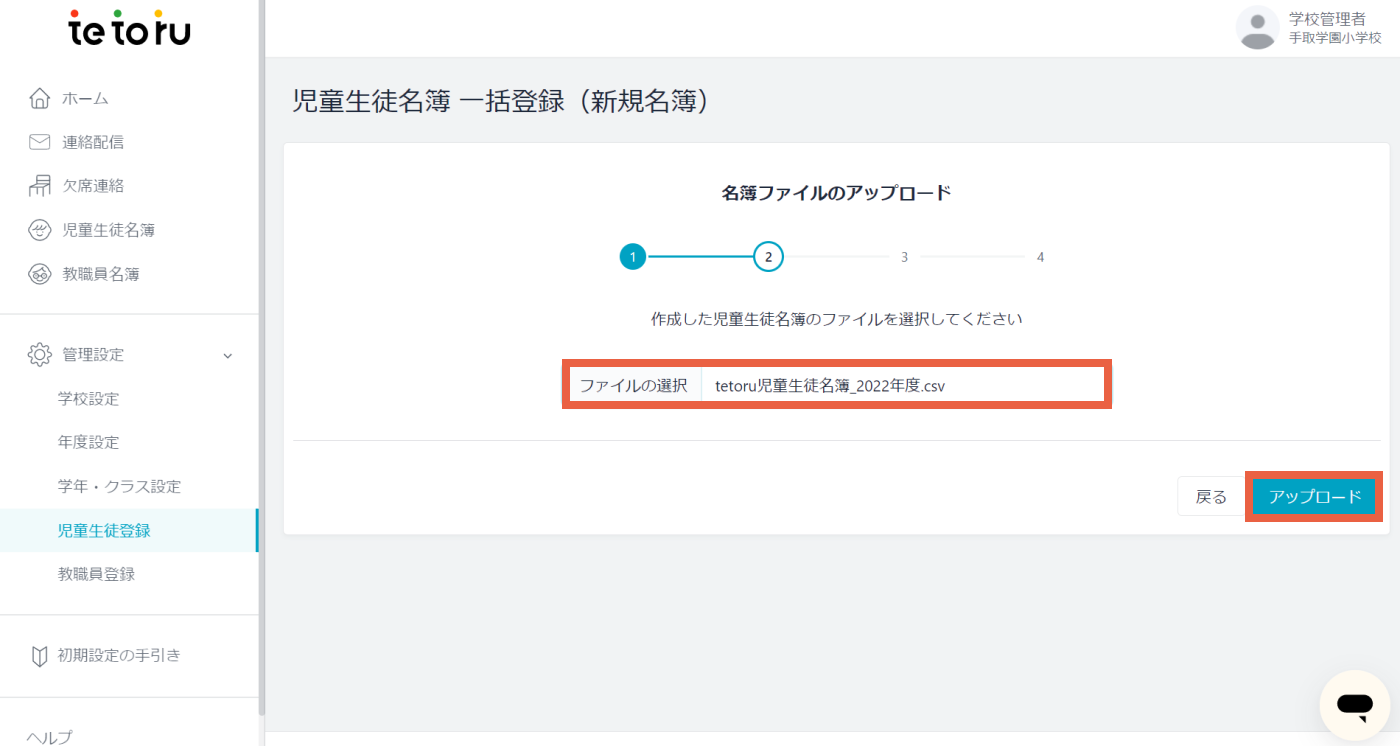Open ホーム in the sidebar
Screen dimensions: 1400x746
point(85,98)
